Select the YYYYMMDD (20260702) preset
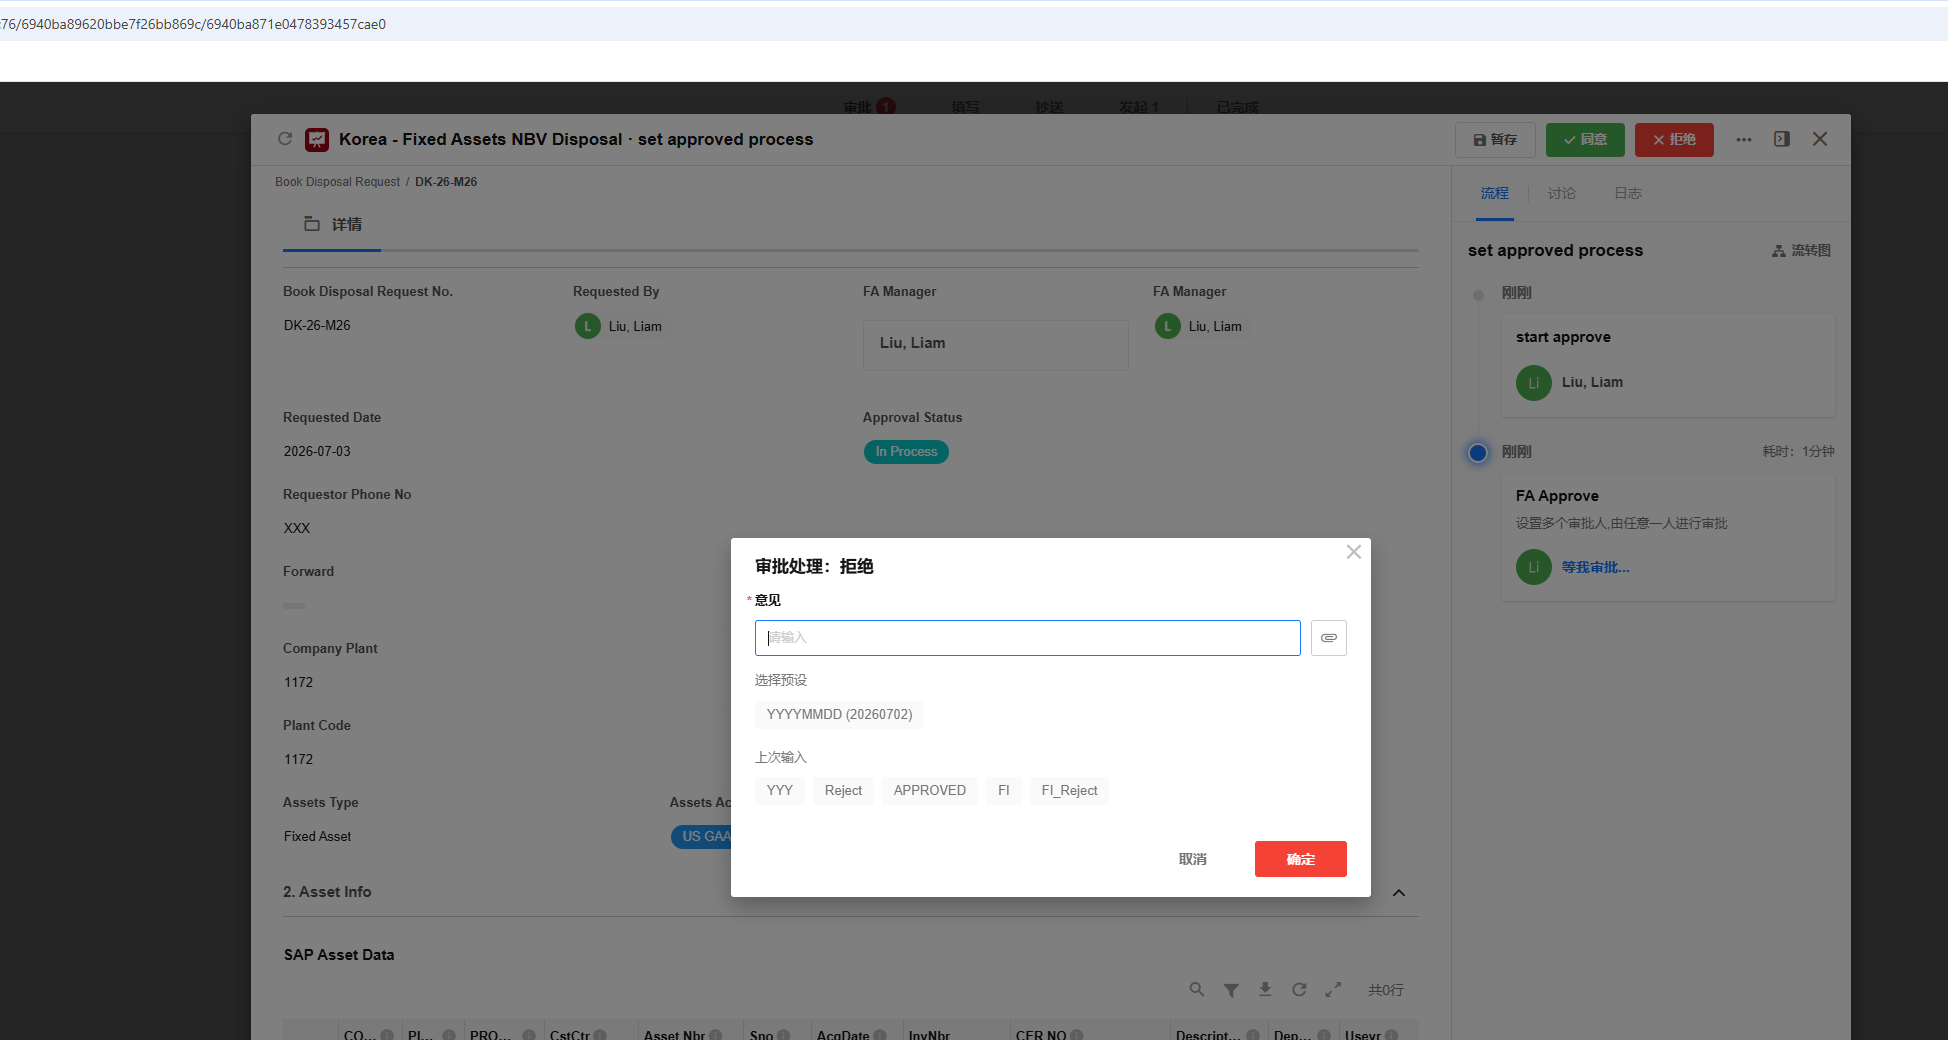 coord(839,714)
